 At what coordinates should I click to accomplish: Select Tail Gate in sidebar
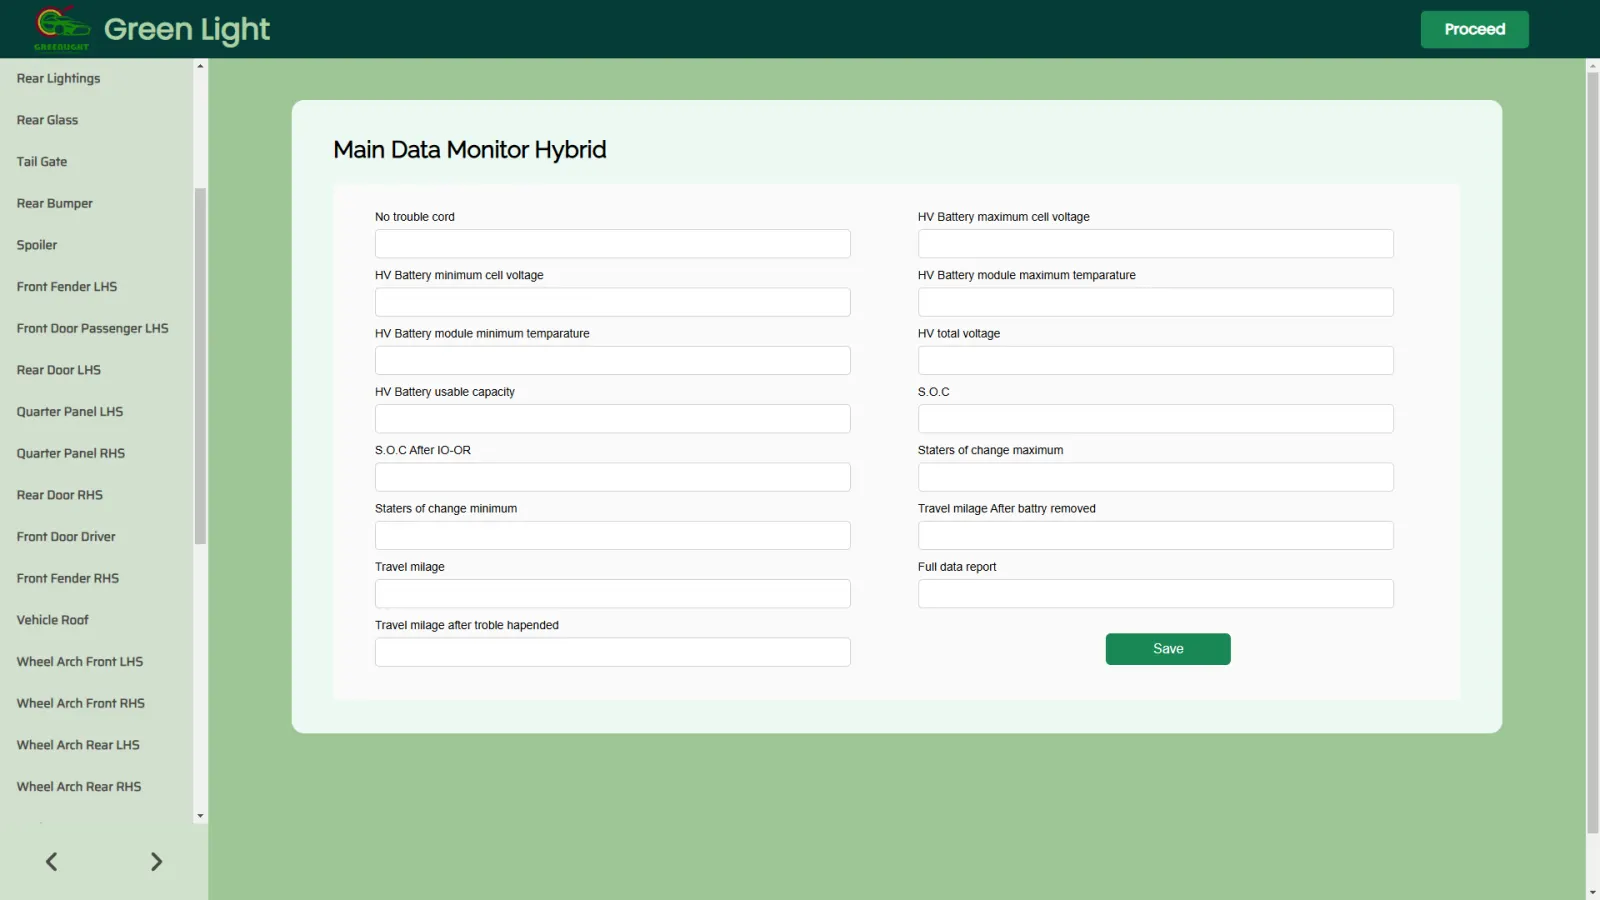(42, 162)
